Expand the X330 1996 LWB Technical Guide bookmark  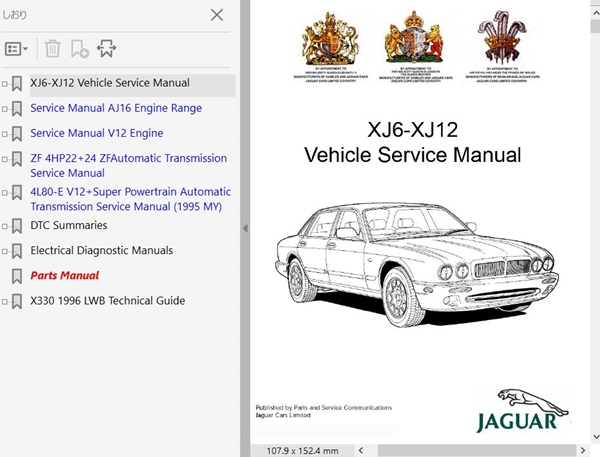coord(5,302)
